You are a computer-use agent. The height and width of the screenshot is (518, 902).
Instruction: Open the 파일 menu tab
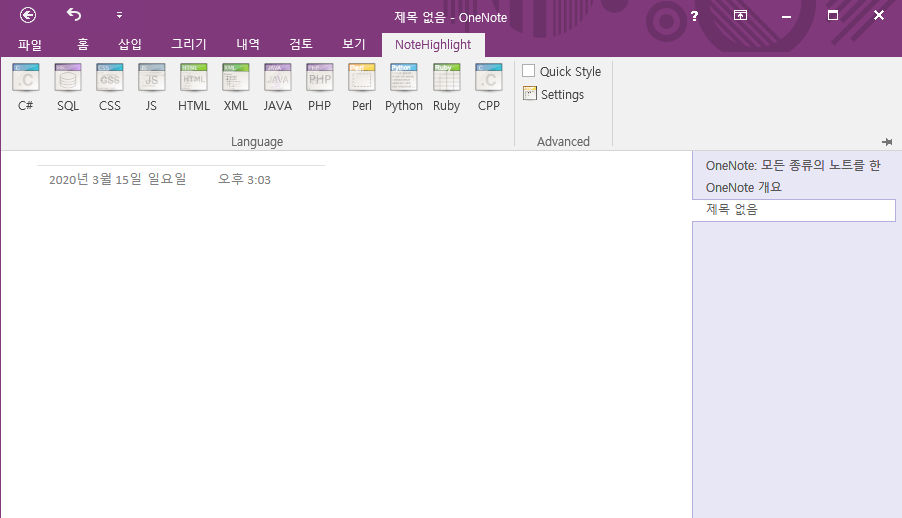point(30,44)
